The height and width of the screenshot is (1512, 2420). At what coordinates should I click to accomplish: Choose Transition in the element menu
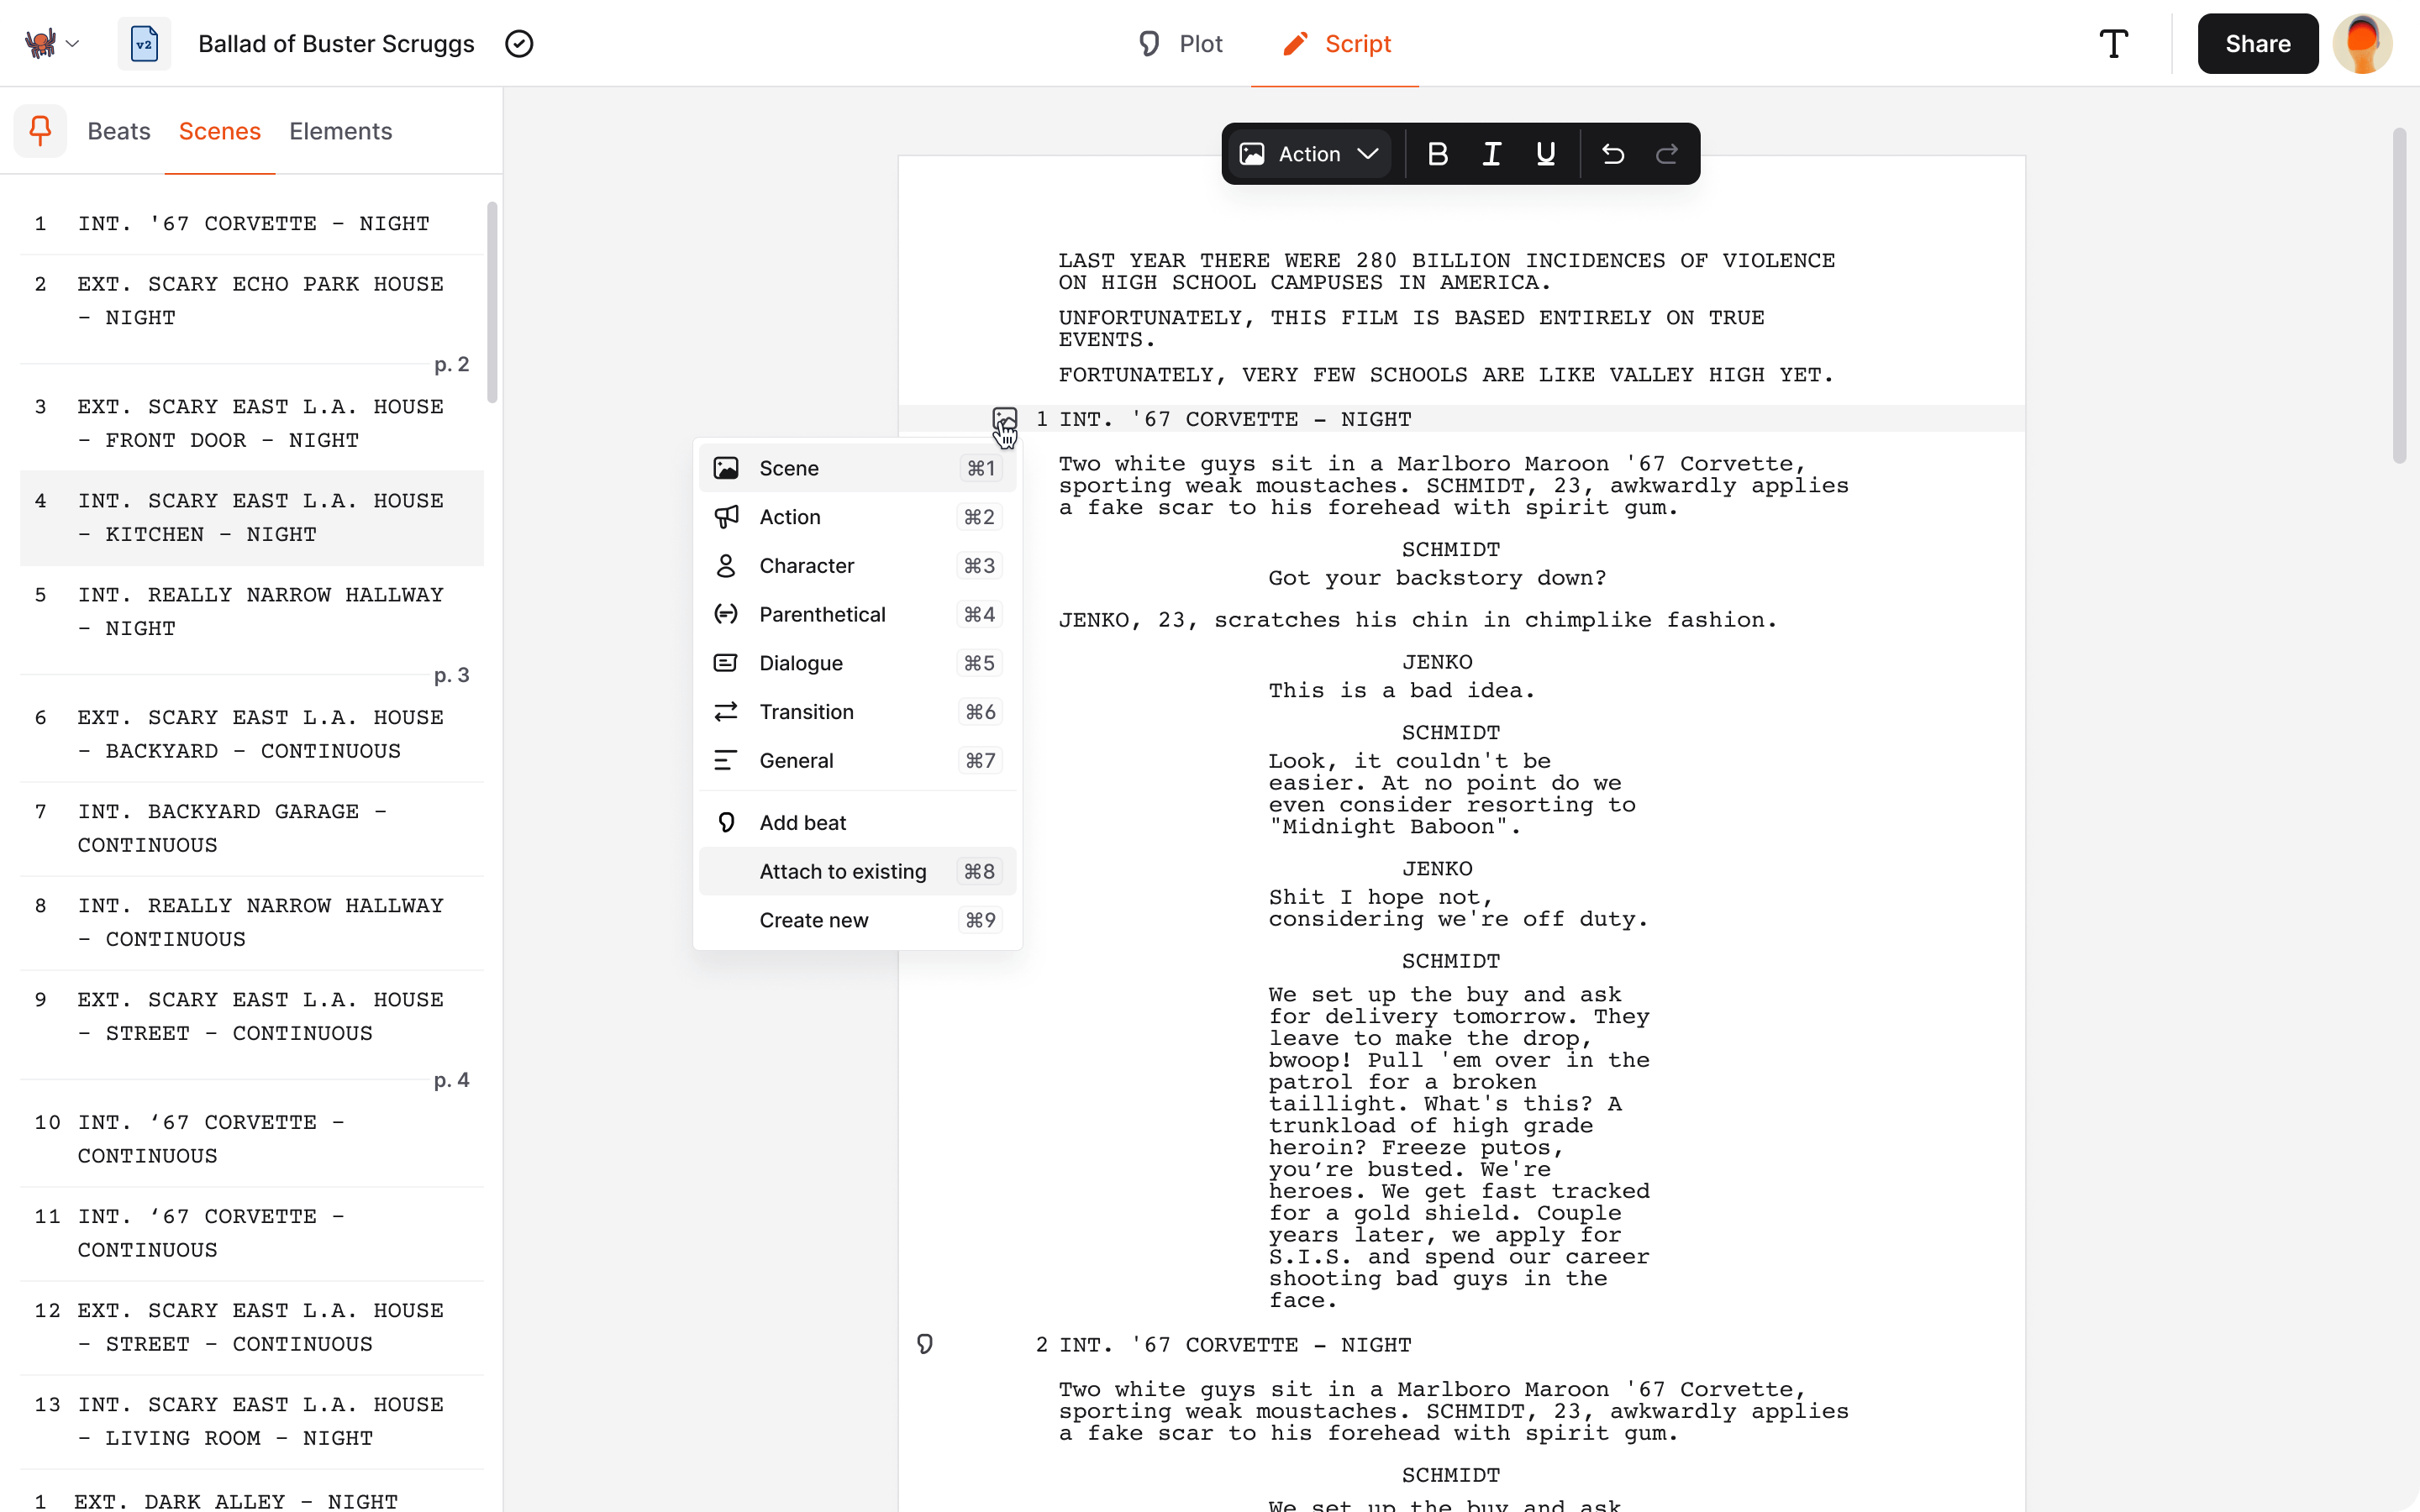point(857,712)
